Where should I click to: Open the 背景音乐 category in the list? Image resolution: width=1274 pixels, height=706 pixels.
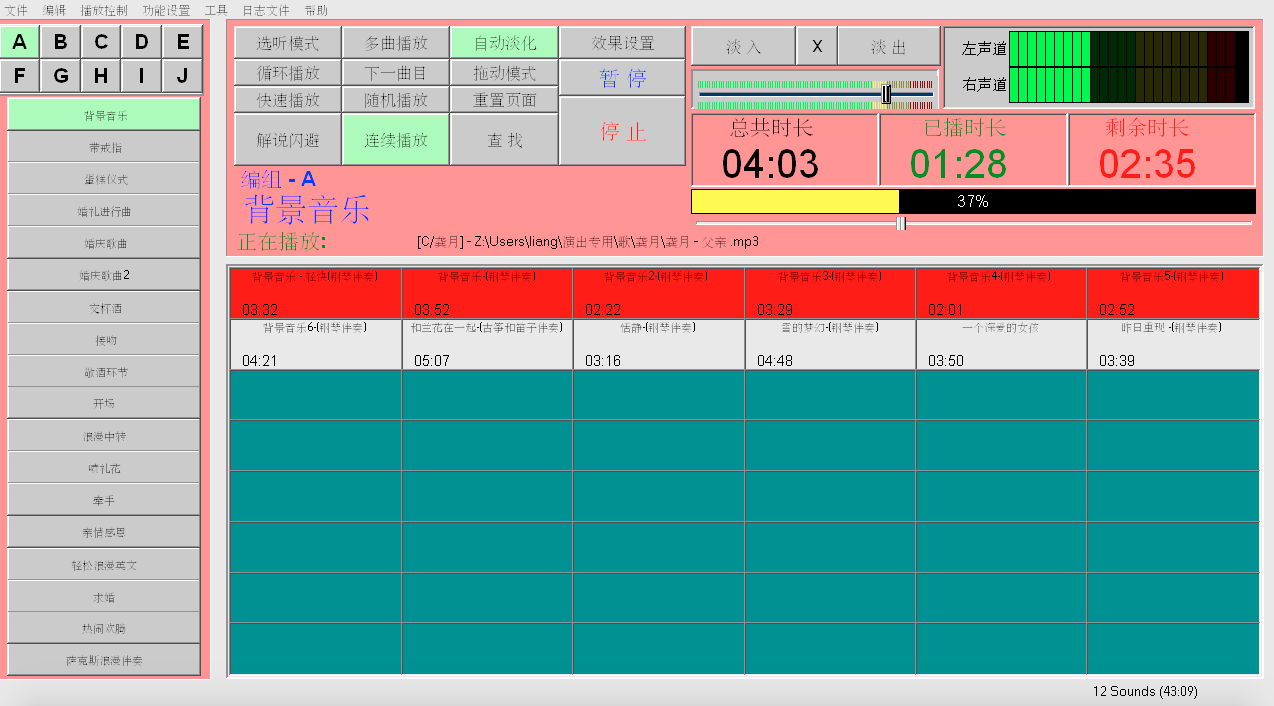[104, 115]
